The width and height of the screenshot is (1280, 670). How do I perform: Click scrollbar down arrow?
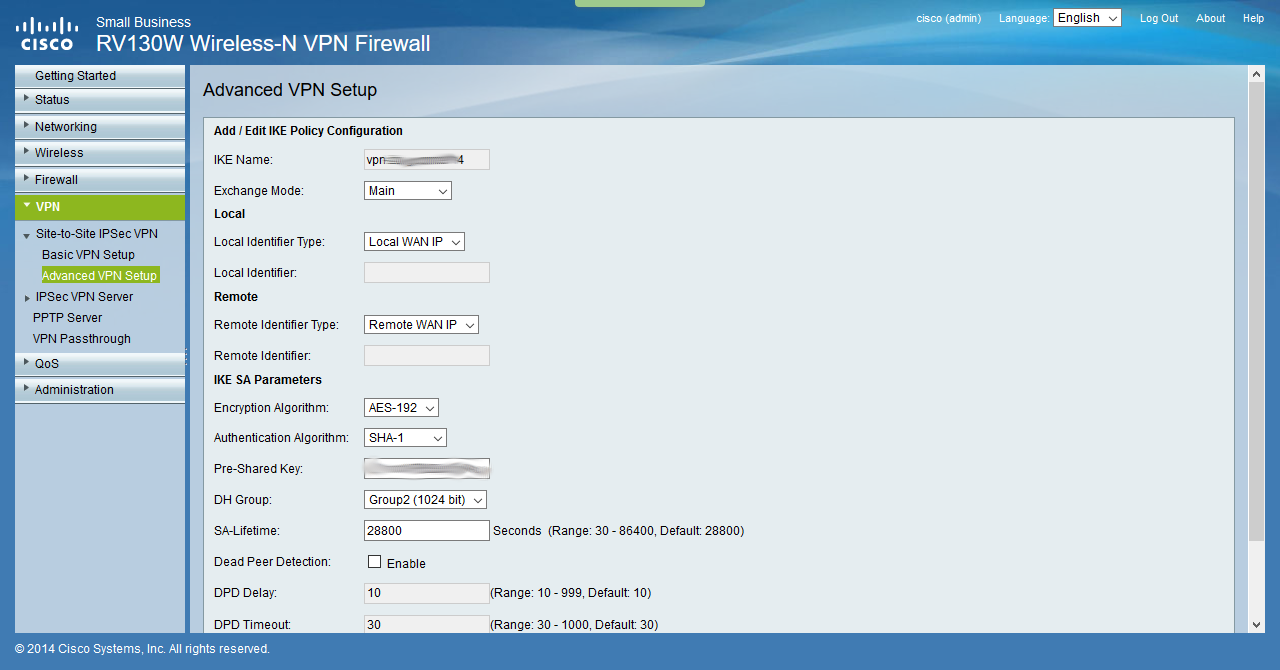coord(1257,625)
